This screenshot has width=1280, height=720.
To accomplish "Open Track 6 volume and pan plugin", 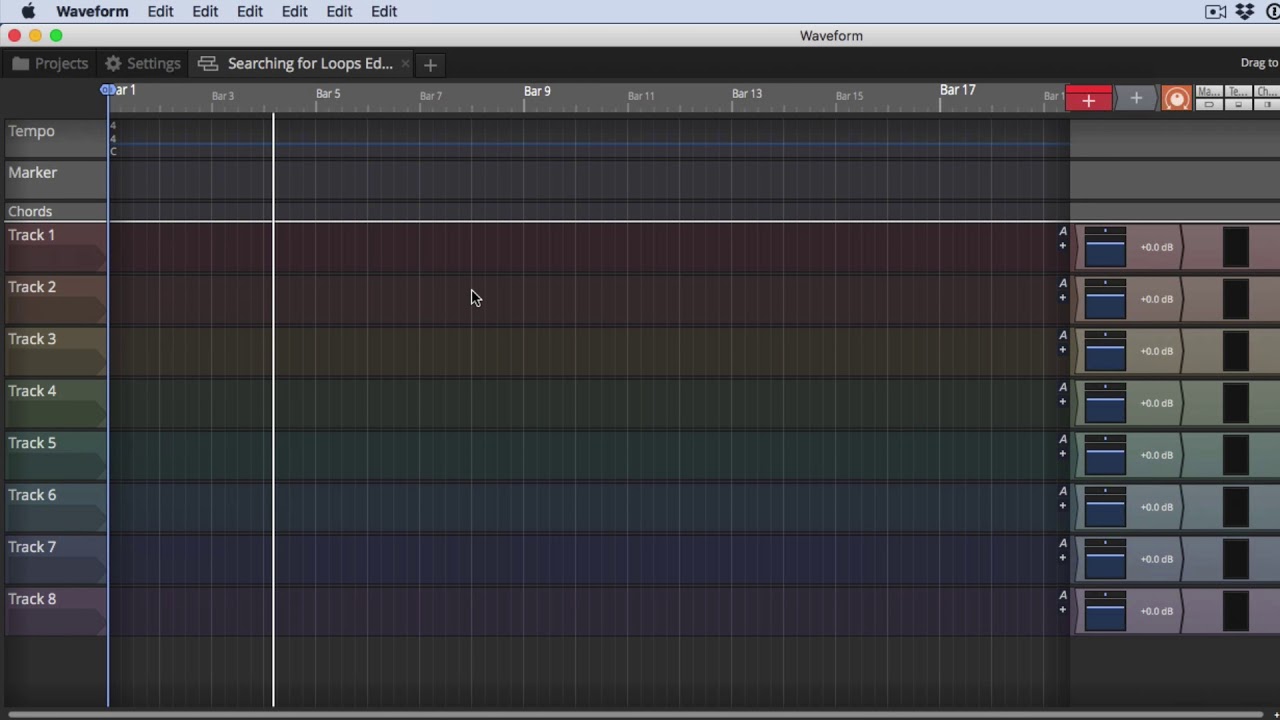I will coord(1105,507).
